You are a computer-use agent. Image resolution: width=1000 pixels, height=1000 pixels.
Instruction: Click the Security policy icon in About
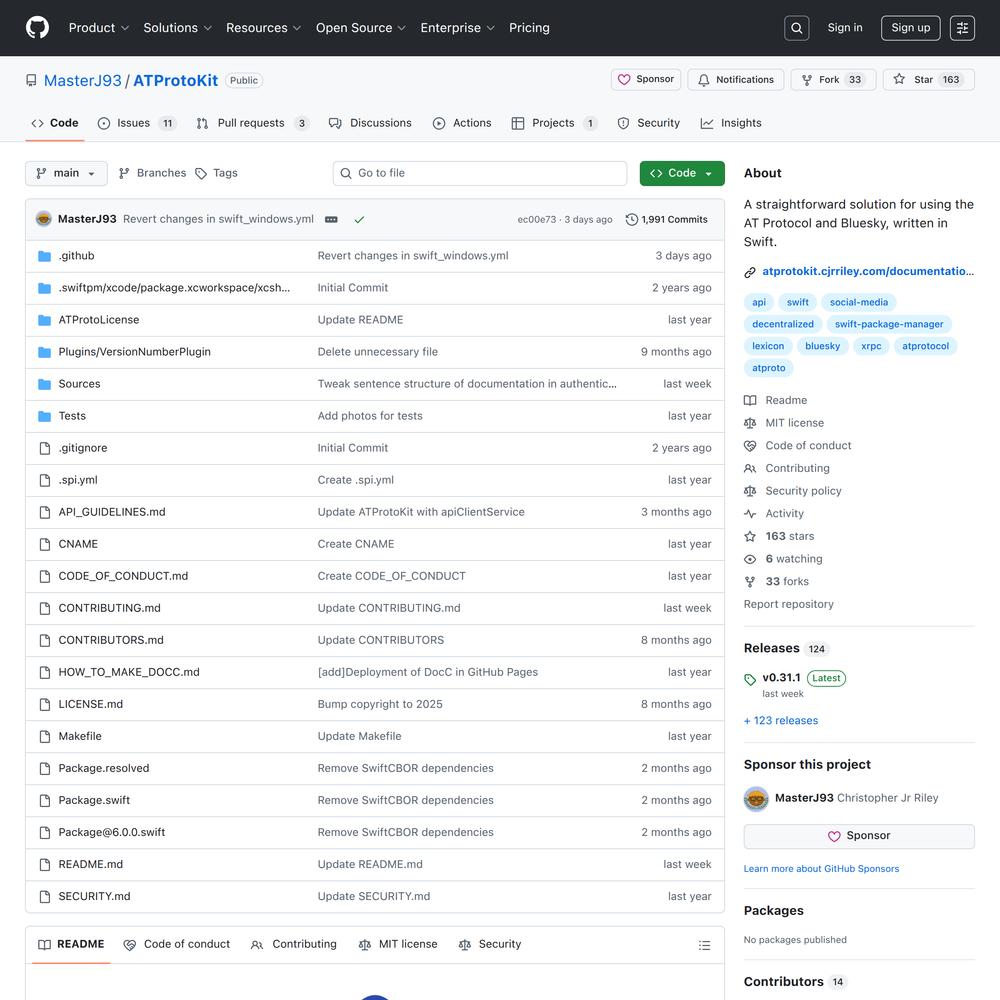(x=750, y=491)
